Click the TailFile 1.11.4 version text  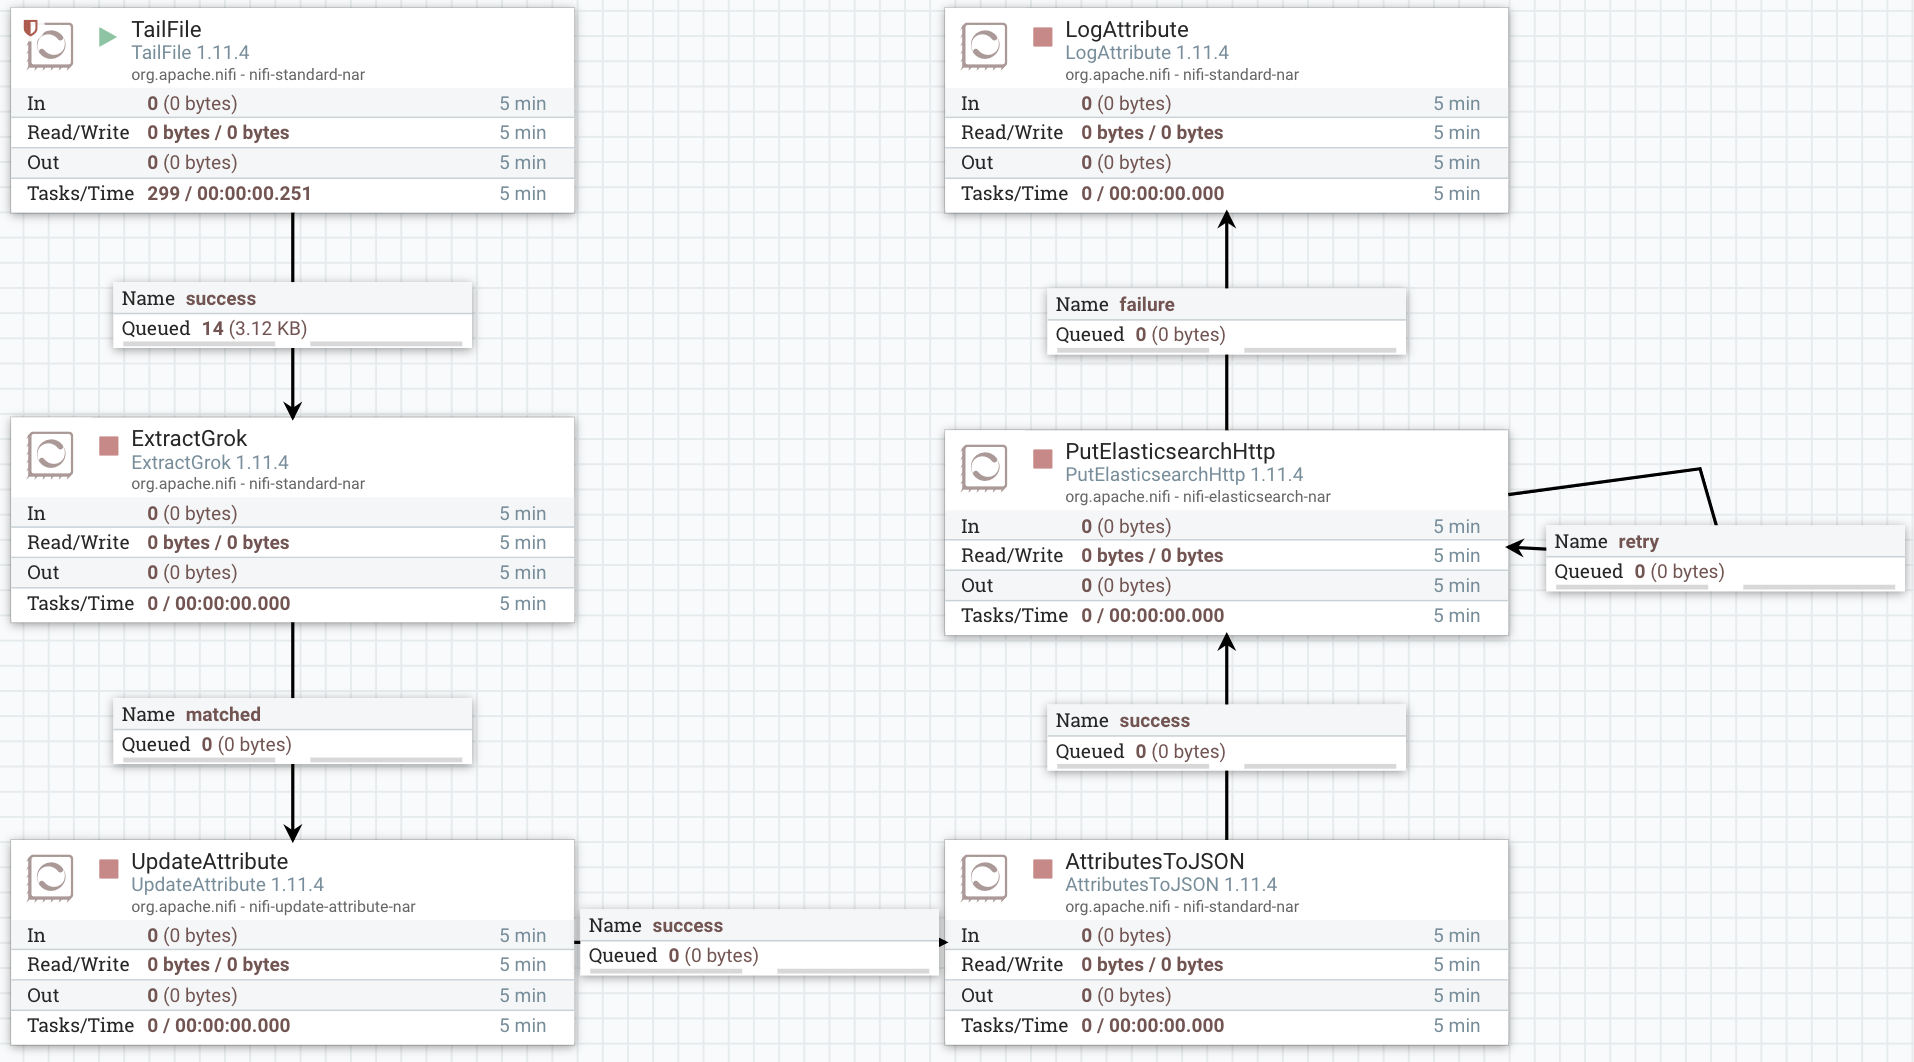click(x=190, y=52)
